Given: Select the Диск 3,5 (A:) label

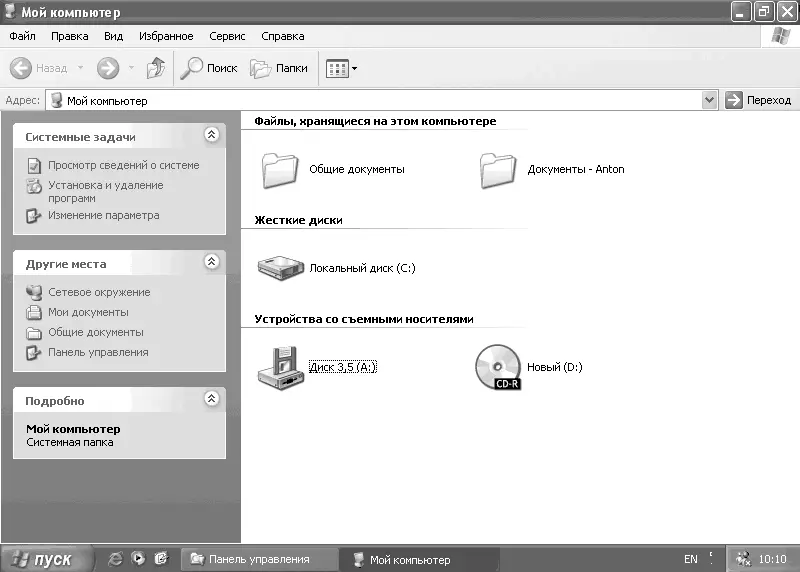Looking at the screenshot, I should coord(343,367).
